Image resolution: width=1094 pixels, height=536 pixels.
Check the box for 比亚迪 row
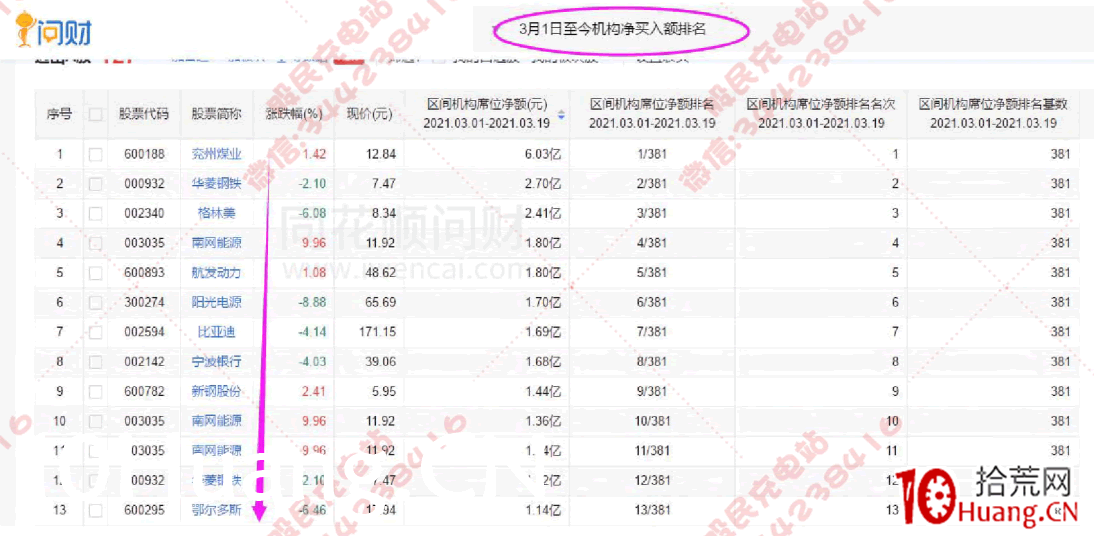(x=96, y=332)
